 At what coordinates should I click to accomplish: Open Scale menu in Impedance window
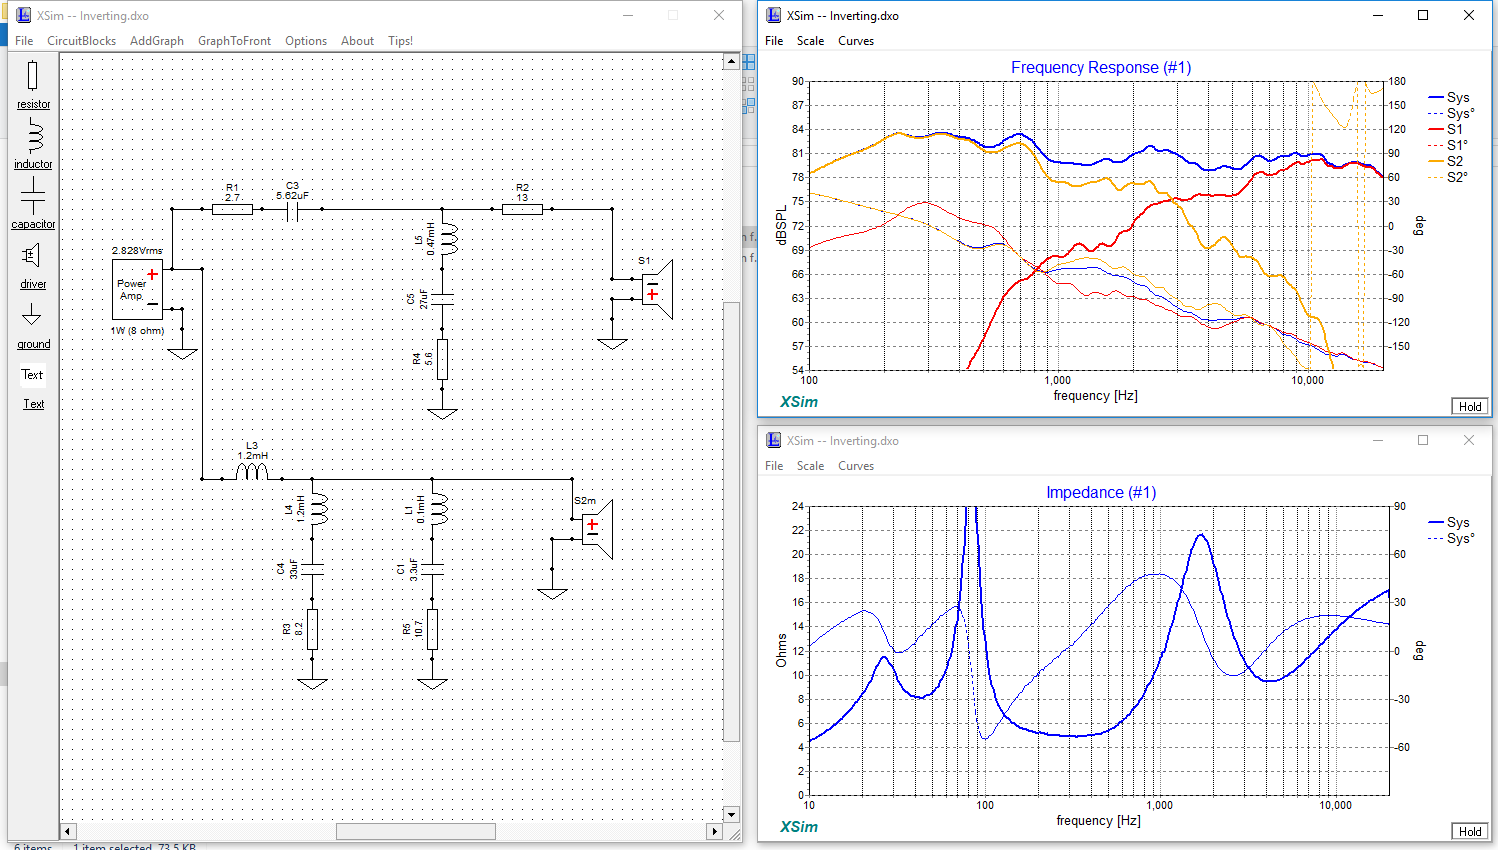tap(810, 466)
